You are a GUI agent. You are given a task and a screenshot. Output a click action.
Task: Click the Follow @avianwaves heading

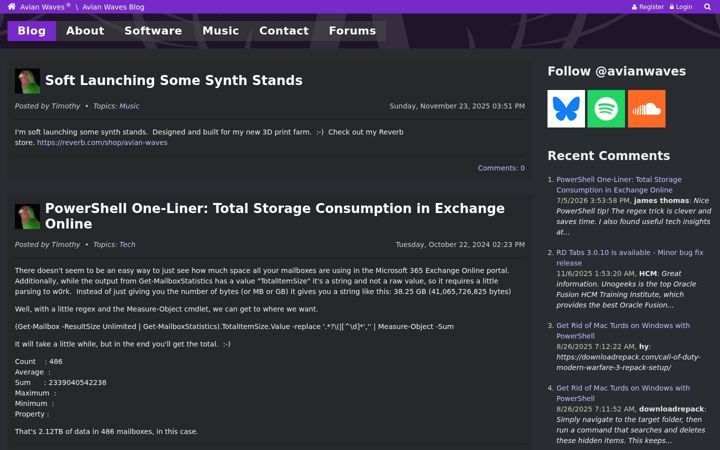pos(616,72)
